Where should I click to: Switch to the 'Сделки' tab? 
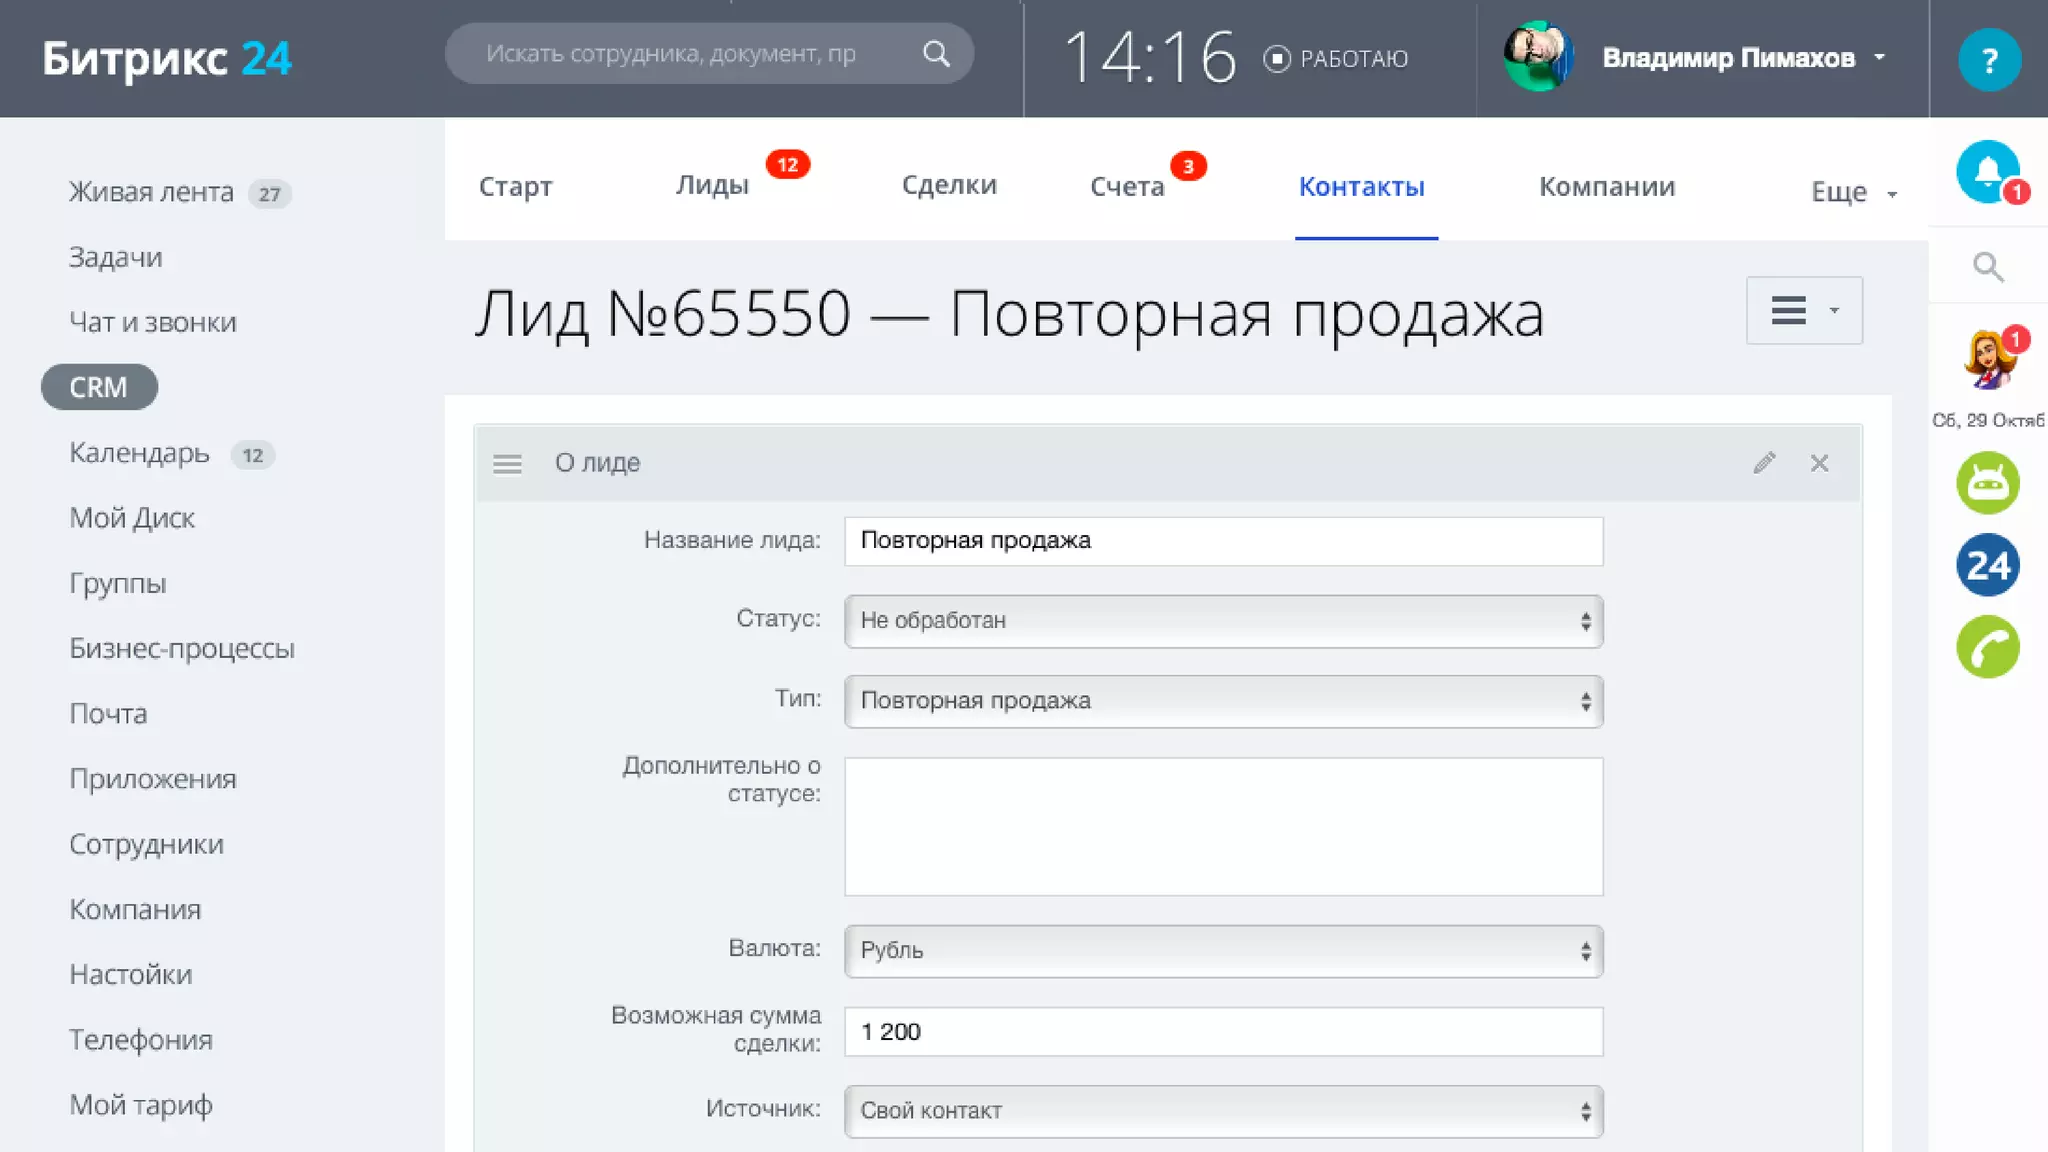[948, 186]
